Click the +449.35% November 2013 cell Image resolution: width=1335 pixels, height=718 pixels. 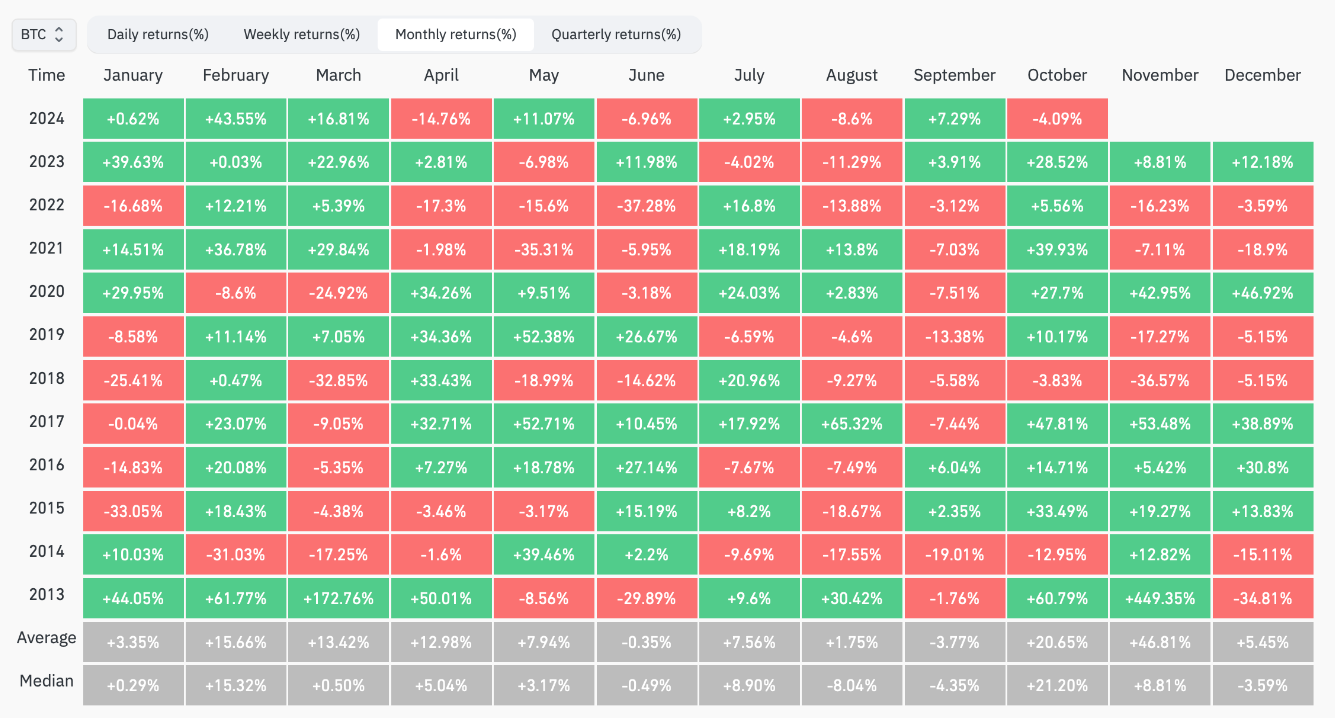tap(1160, 598)
